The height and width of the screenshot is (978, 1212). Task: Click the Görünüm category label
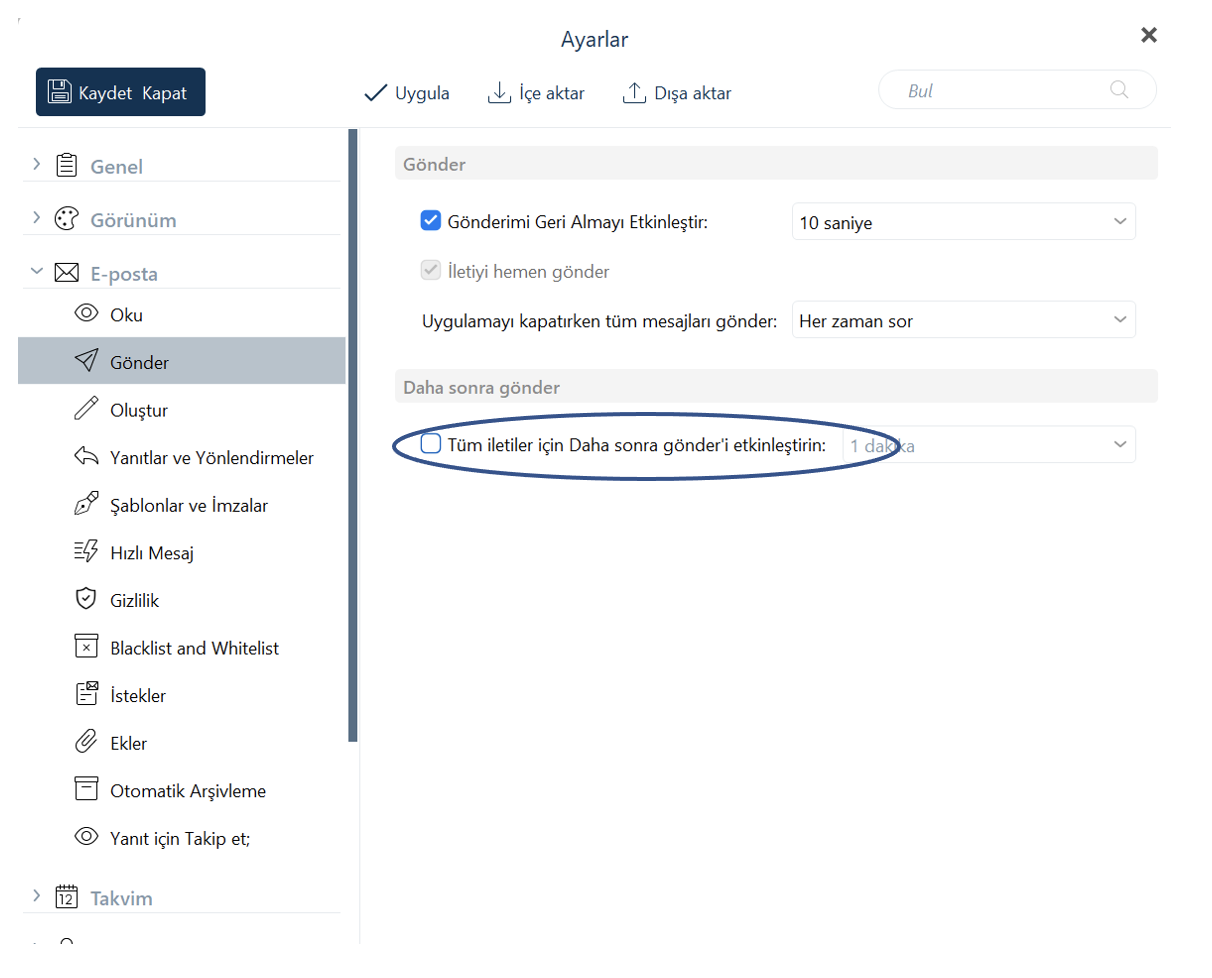[133, 220]
